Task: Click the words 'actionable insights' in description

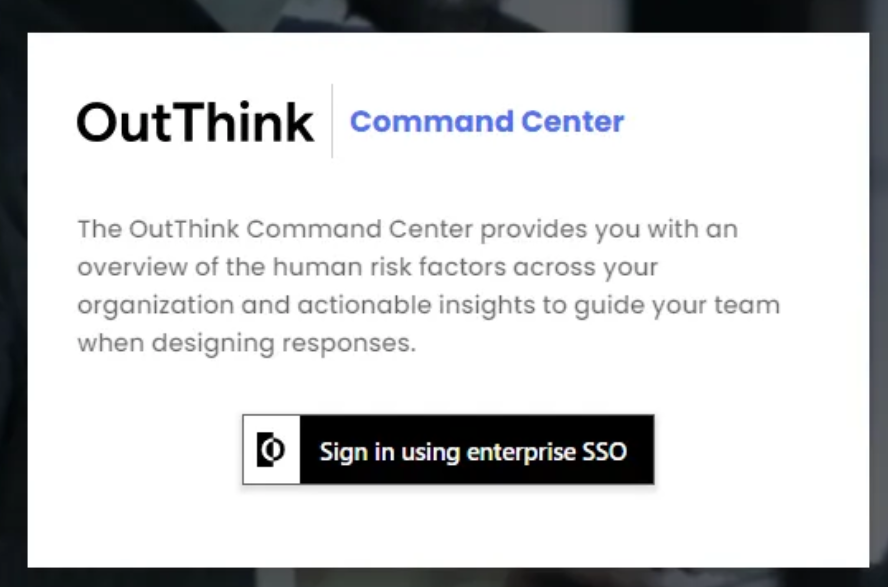Action: click(x=416, y=305)
